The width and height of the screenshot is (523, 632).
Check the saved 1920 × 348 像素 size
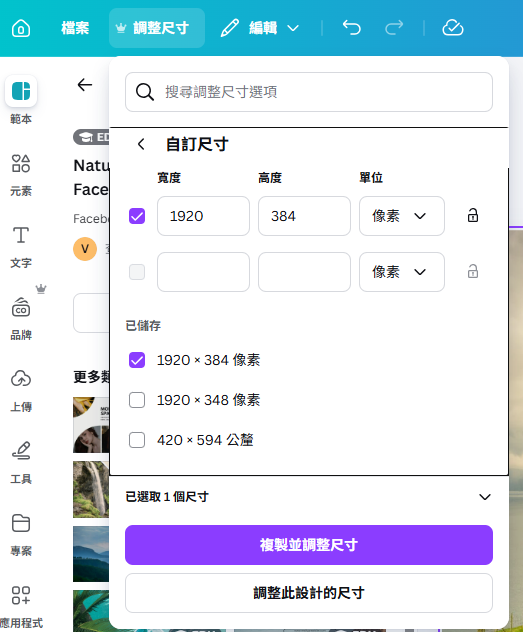point(137,400)
